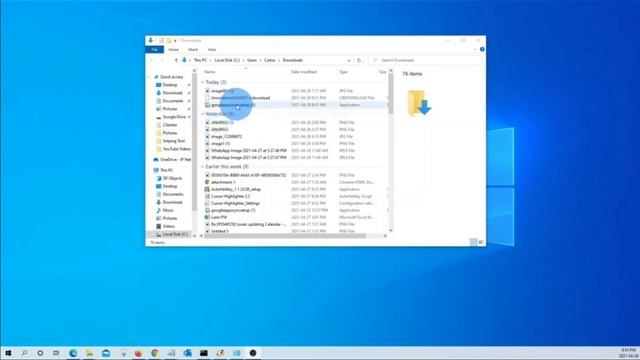Open the address bar history dropdown

[349, 60]
